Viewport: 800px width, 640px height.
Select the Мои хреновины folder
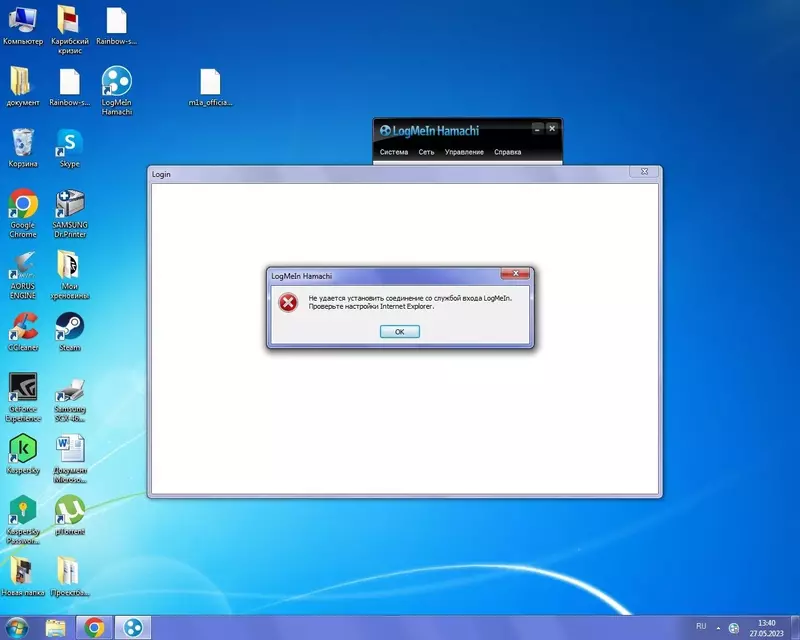pos(70,275)
